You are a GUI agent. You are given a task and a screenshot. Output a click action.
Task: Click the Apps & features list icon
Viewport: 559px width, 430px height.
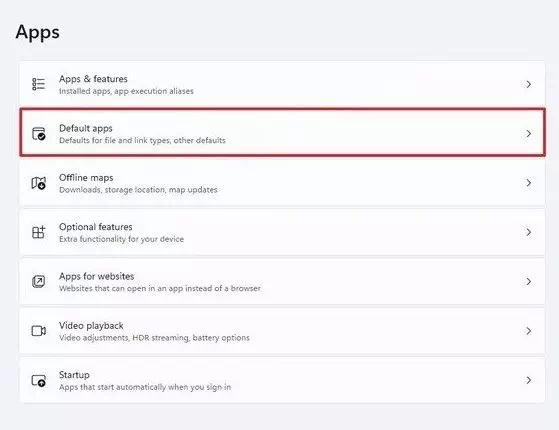pos(39,84)
